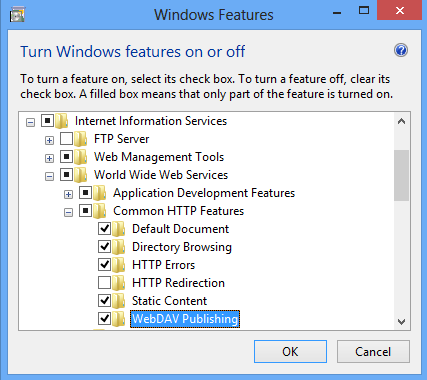Expand the Application Development Features node
This screenshot has height=380, width=427.
tap(68, 194)
